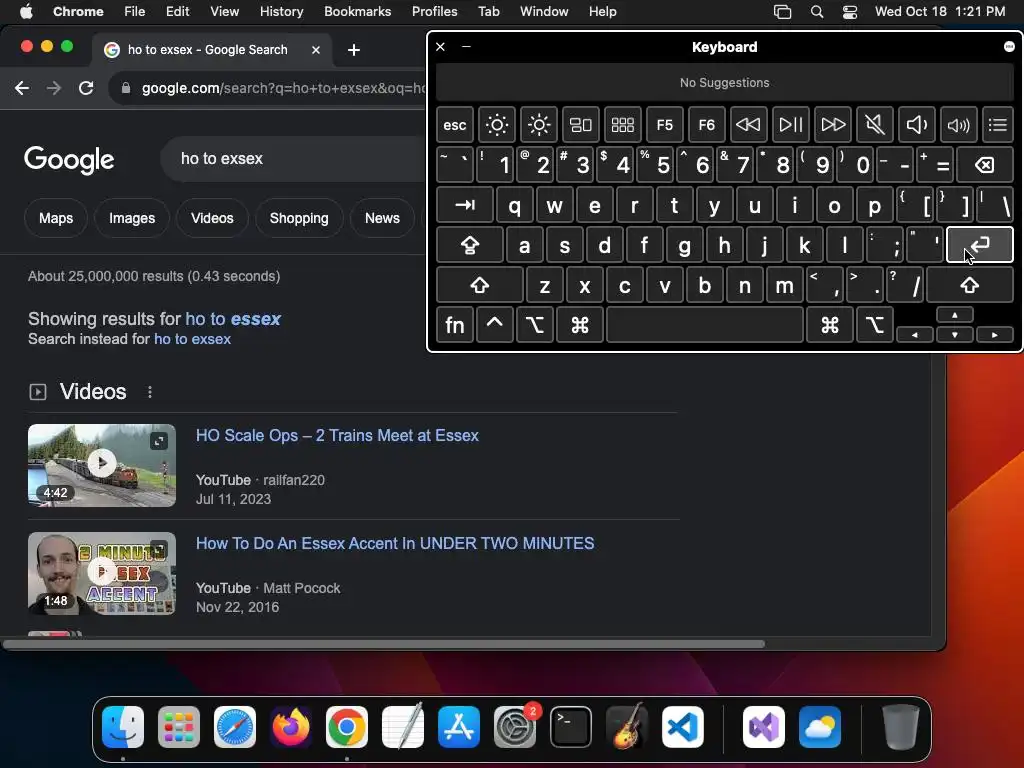Open Visual Studio Code from the Dock
Viewport: 1024px width, 768px height.
[x=682, y=727]
